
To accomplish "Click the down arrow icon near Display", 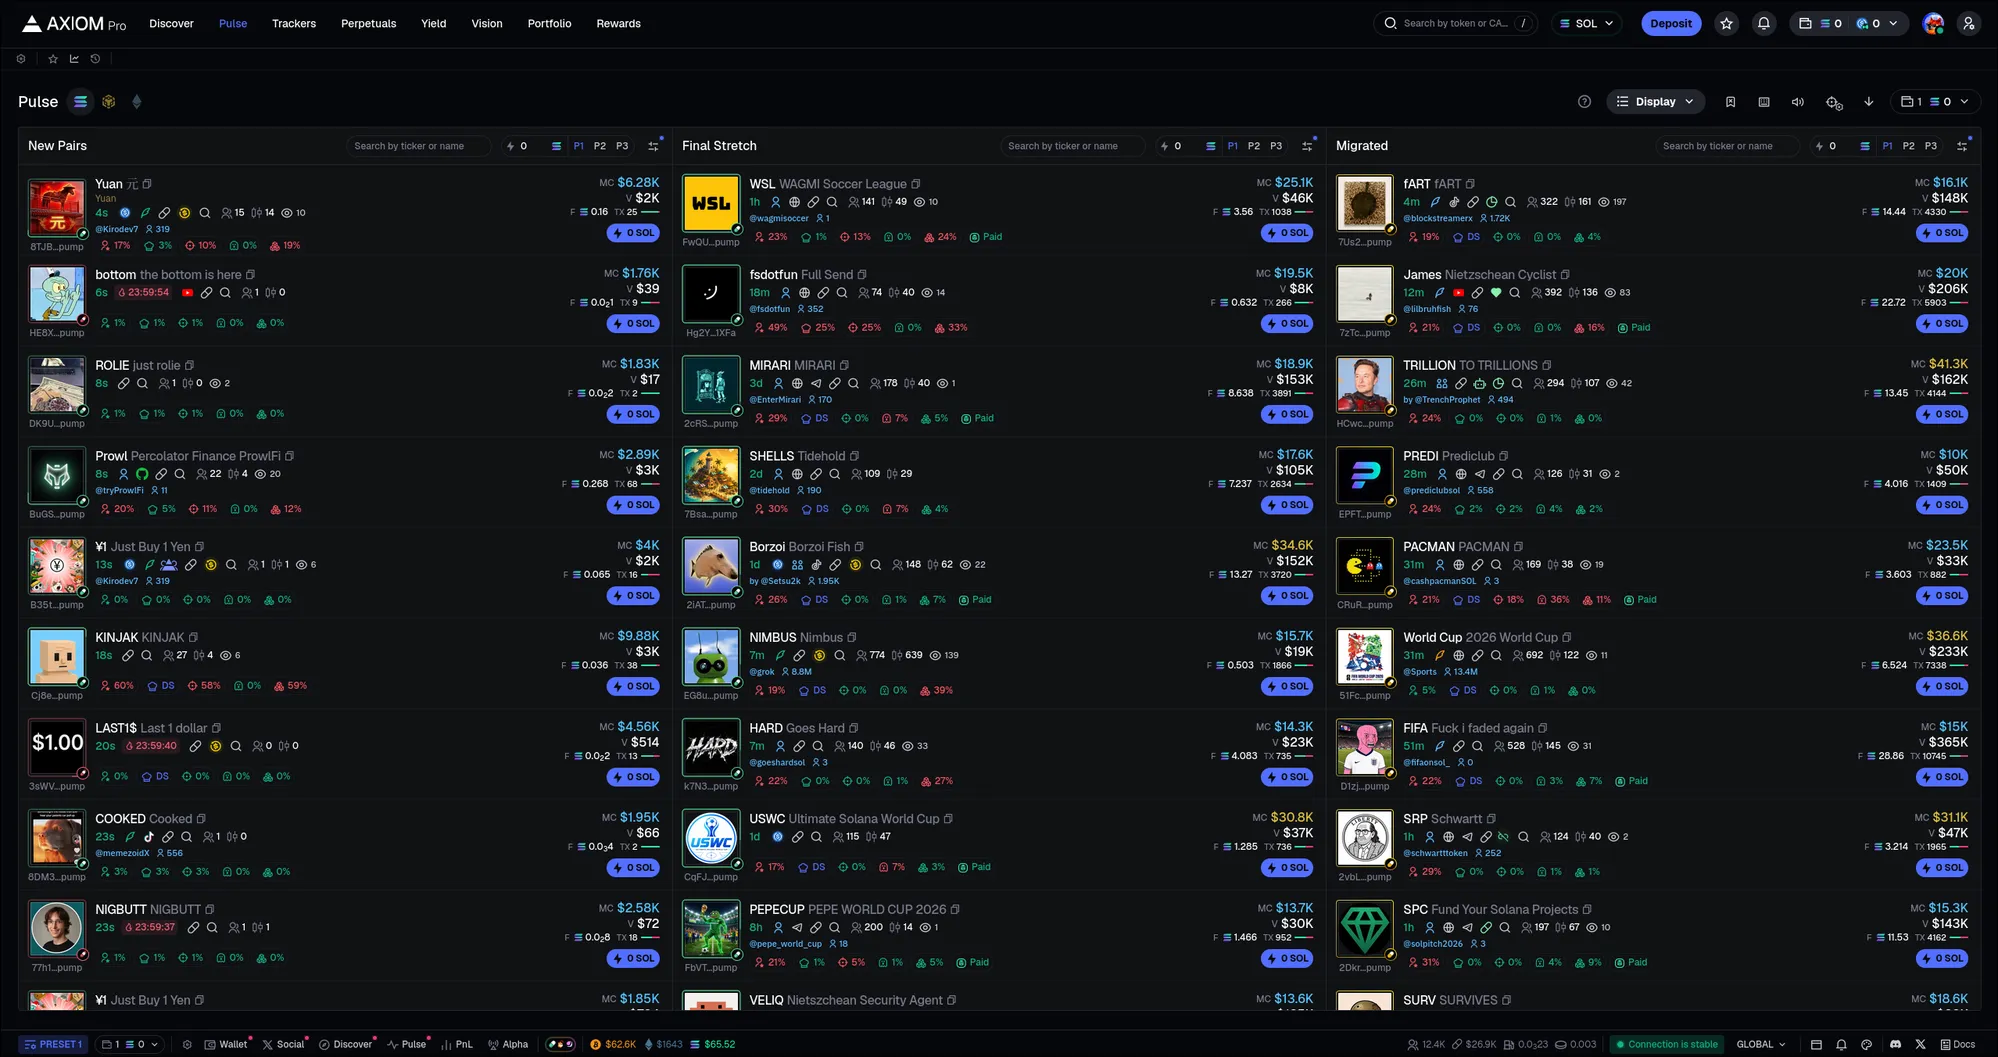I will pos(1869,102).
